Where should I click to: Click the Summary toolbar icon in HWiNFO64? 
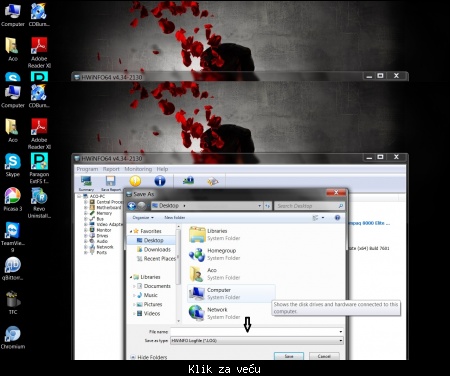click(x=86, y=183)
